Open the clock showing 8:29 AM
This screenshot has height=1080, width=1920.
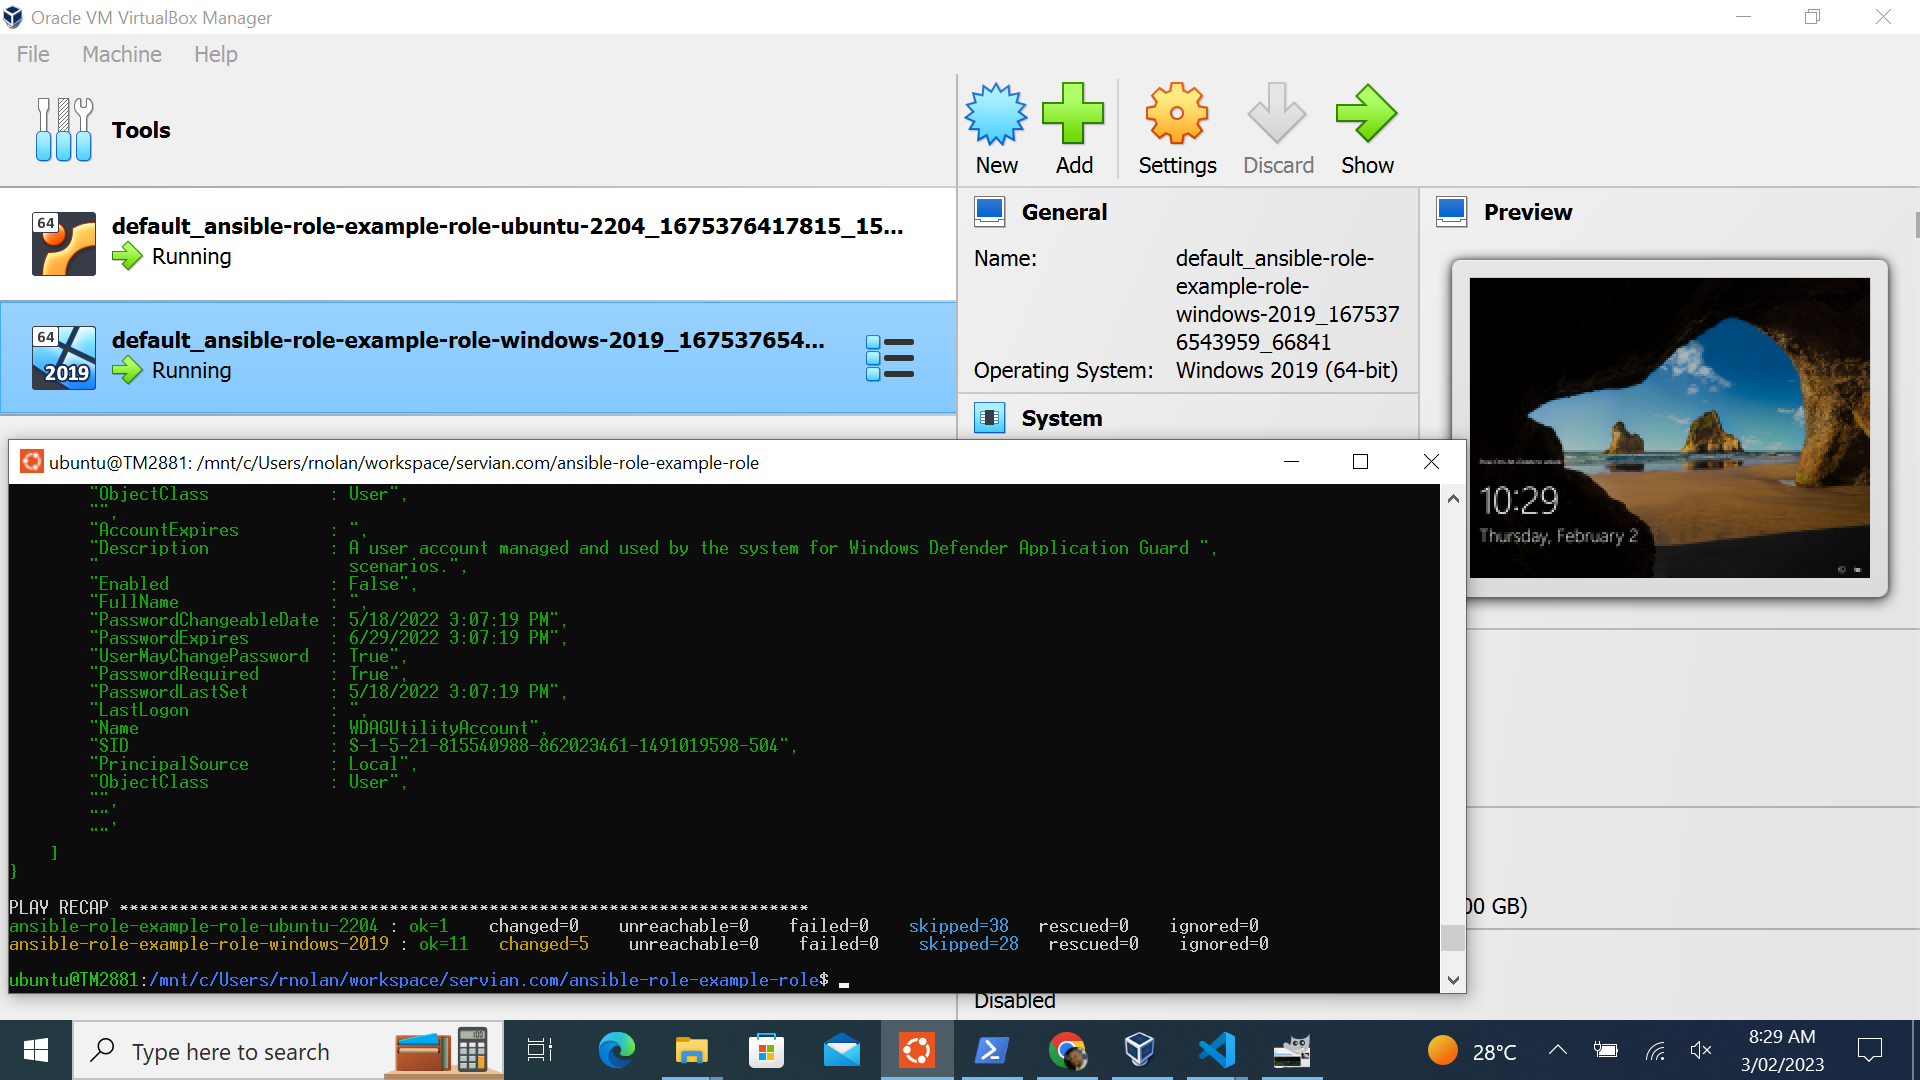(1782, 1050)
